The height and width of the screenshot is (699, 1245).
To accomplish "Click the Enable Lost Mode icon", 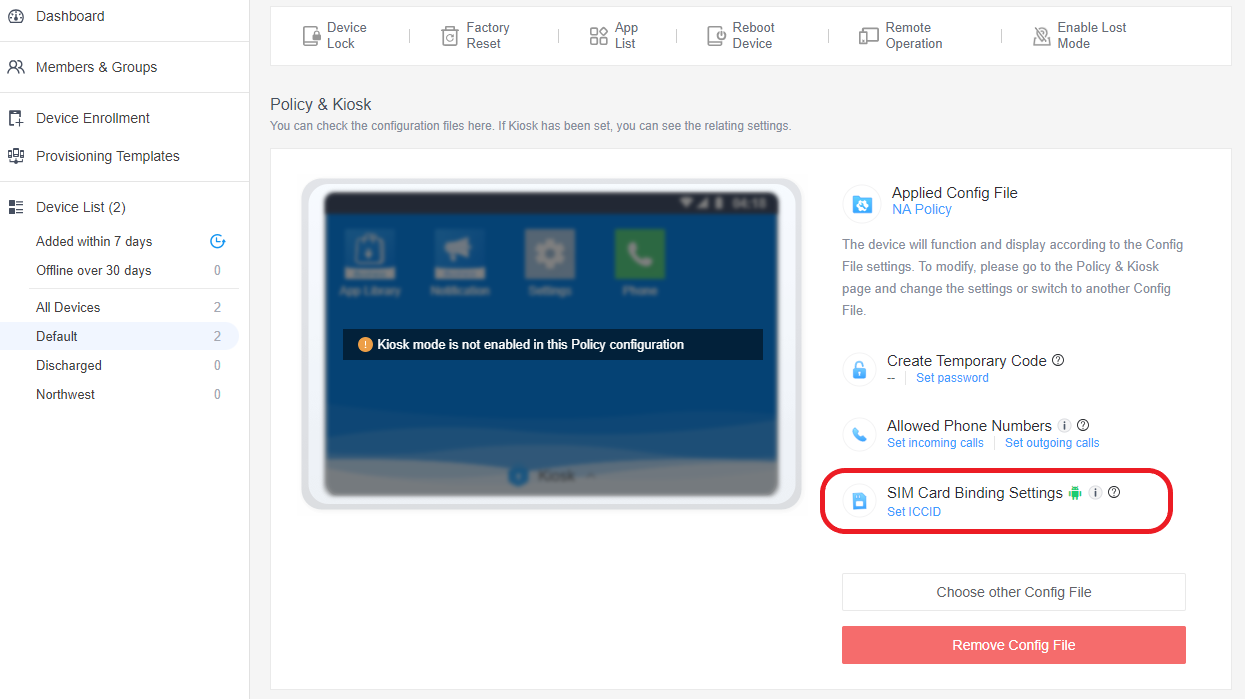I will (x=1042, y=36).
